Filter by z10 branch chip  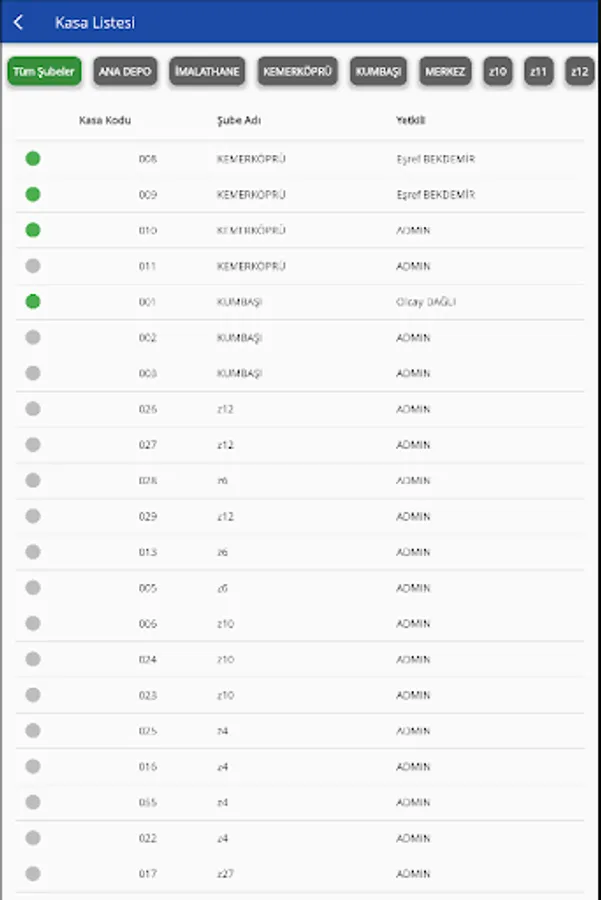point(498,72)
